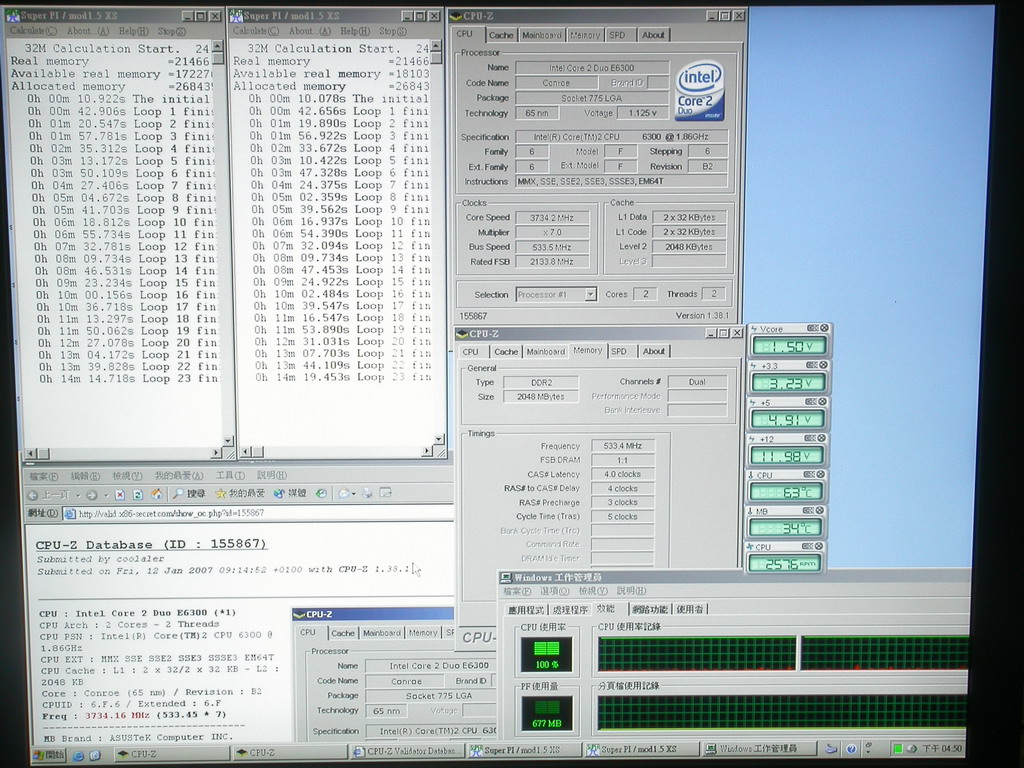This screenshot has height=768, width=1024.
Task: Click the CPU usage 100% meter
Action: 546,654
